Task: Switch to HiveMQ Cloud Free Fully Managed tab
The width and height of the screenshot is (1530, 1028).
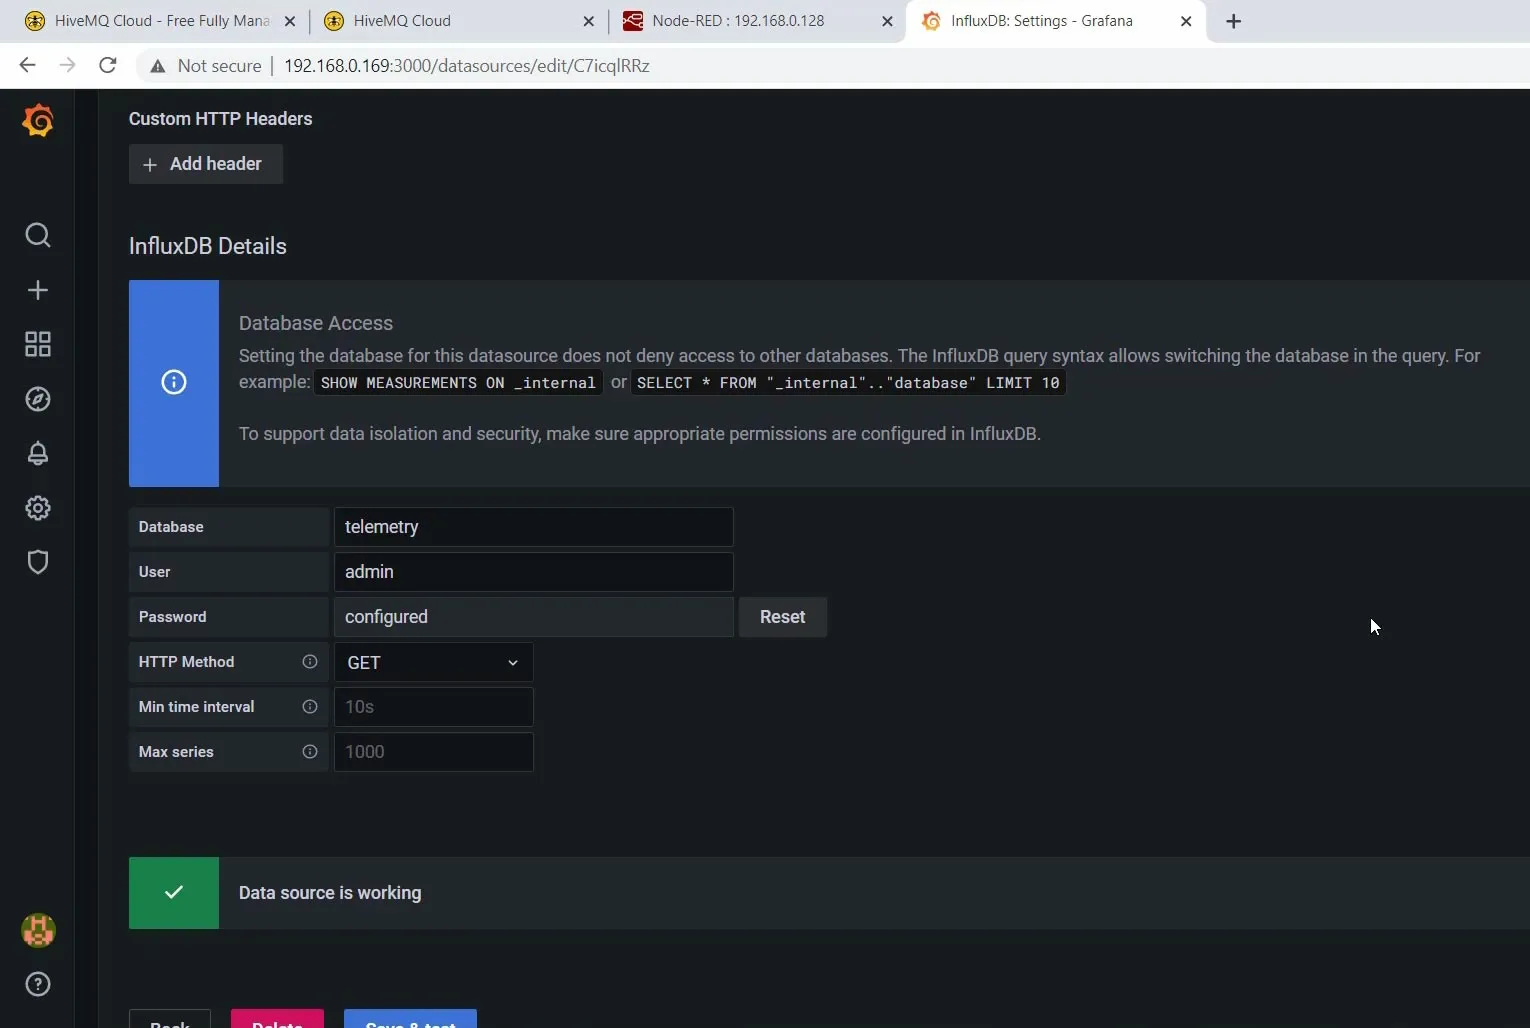Action: [x=160, y=21]
